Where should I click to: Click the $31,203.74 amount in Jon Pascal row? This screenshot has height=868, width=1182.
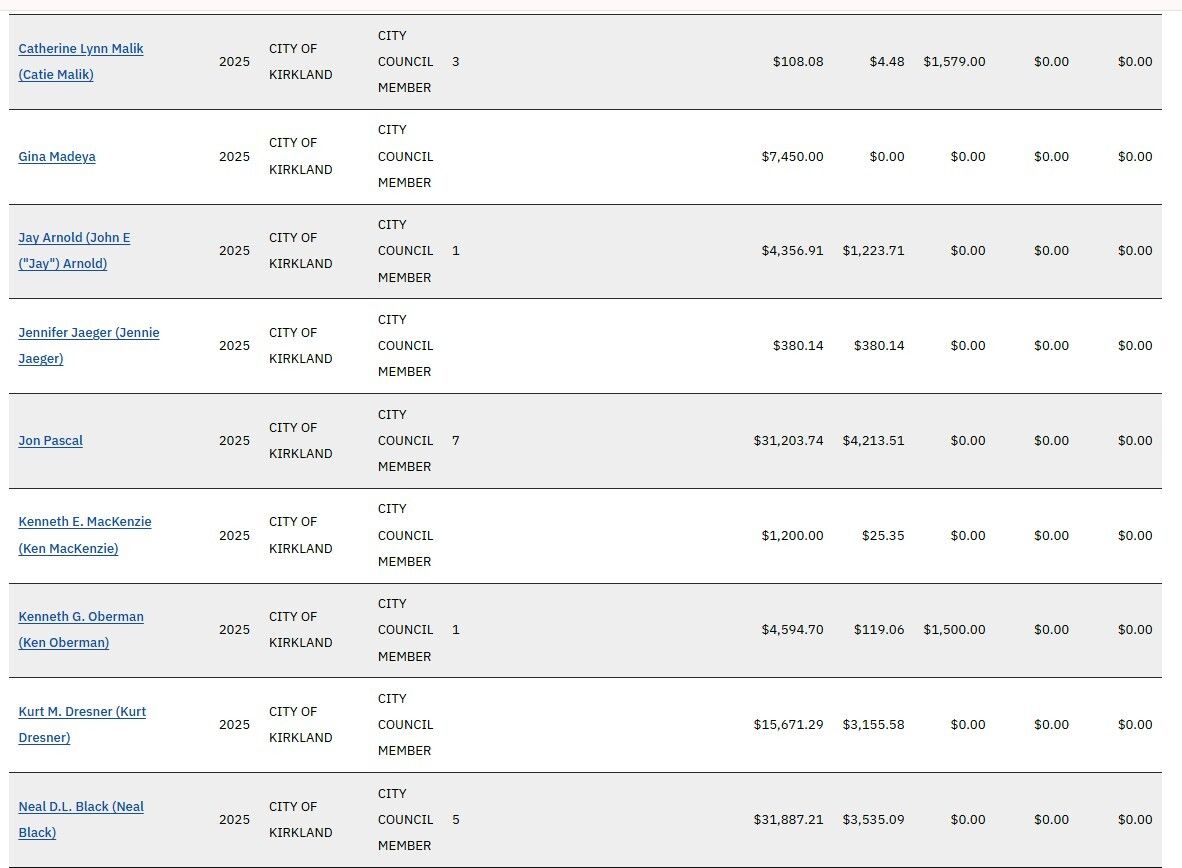(x=789, y=440)
